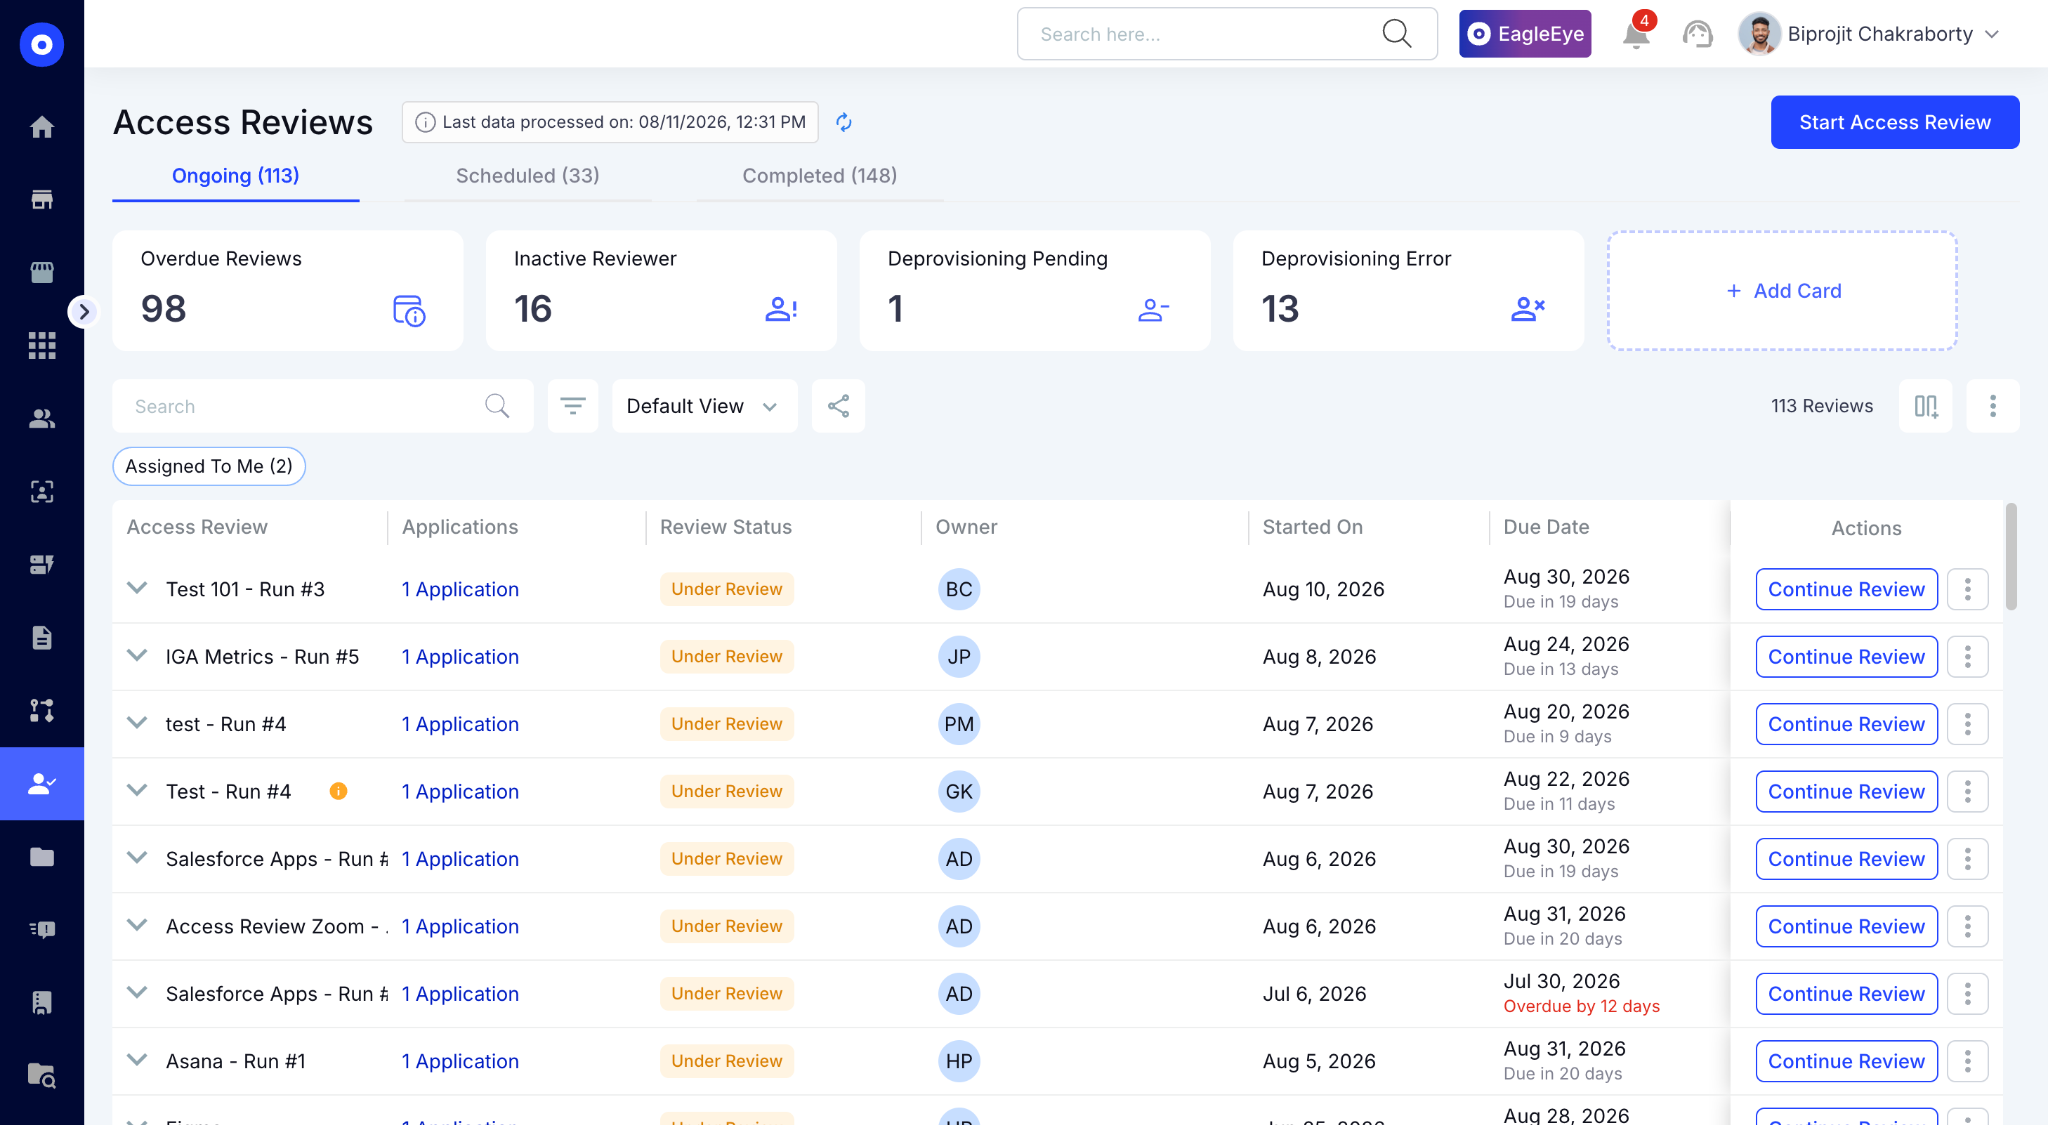The height and width of the screenshot is (1125, 2048).
Task: Open the users sidebar icon
Action: [x=42, y=419]
